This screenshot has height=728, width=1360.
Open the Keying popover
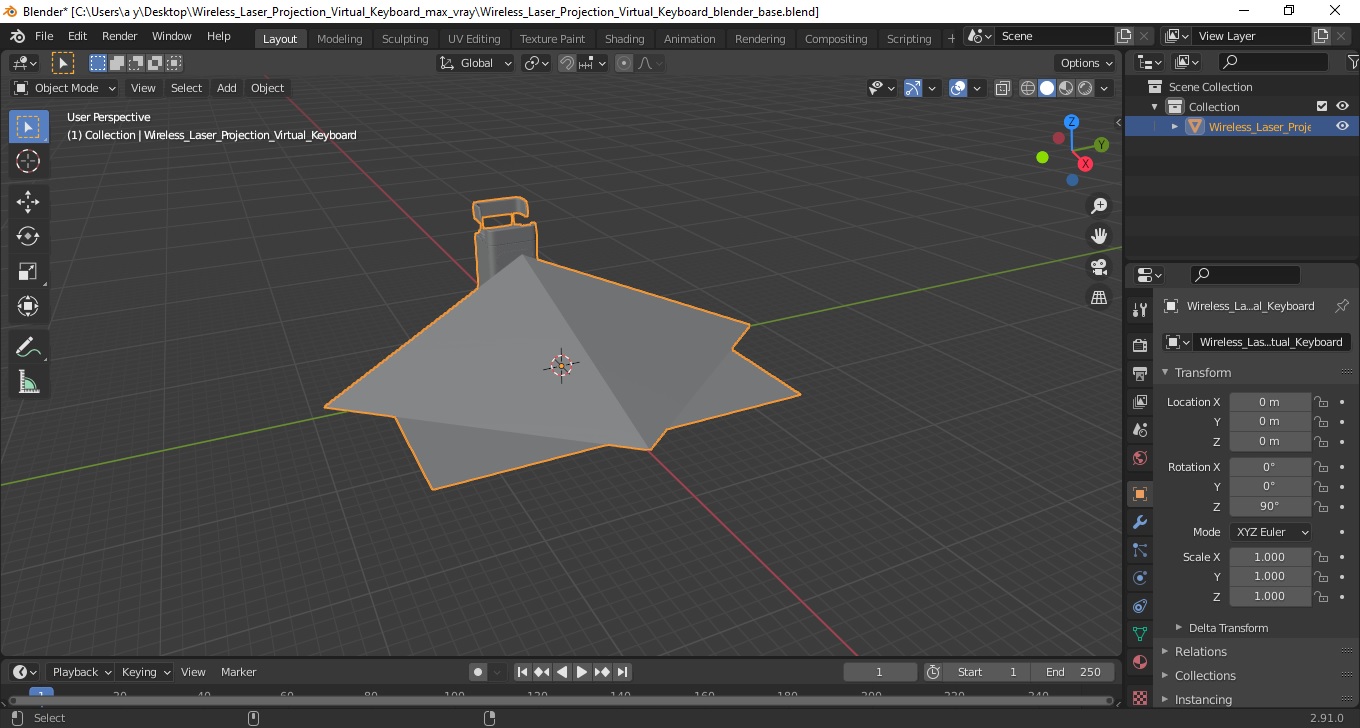(145, 672)
